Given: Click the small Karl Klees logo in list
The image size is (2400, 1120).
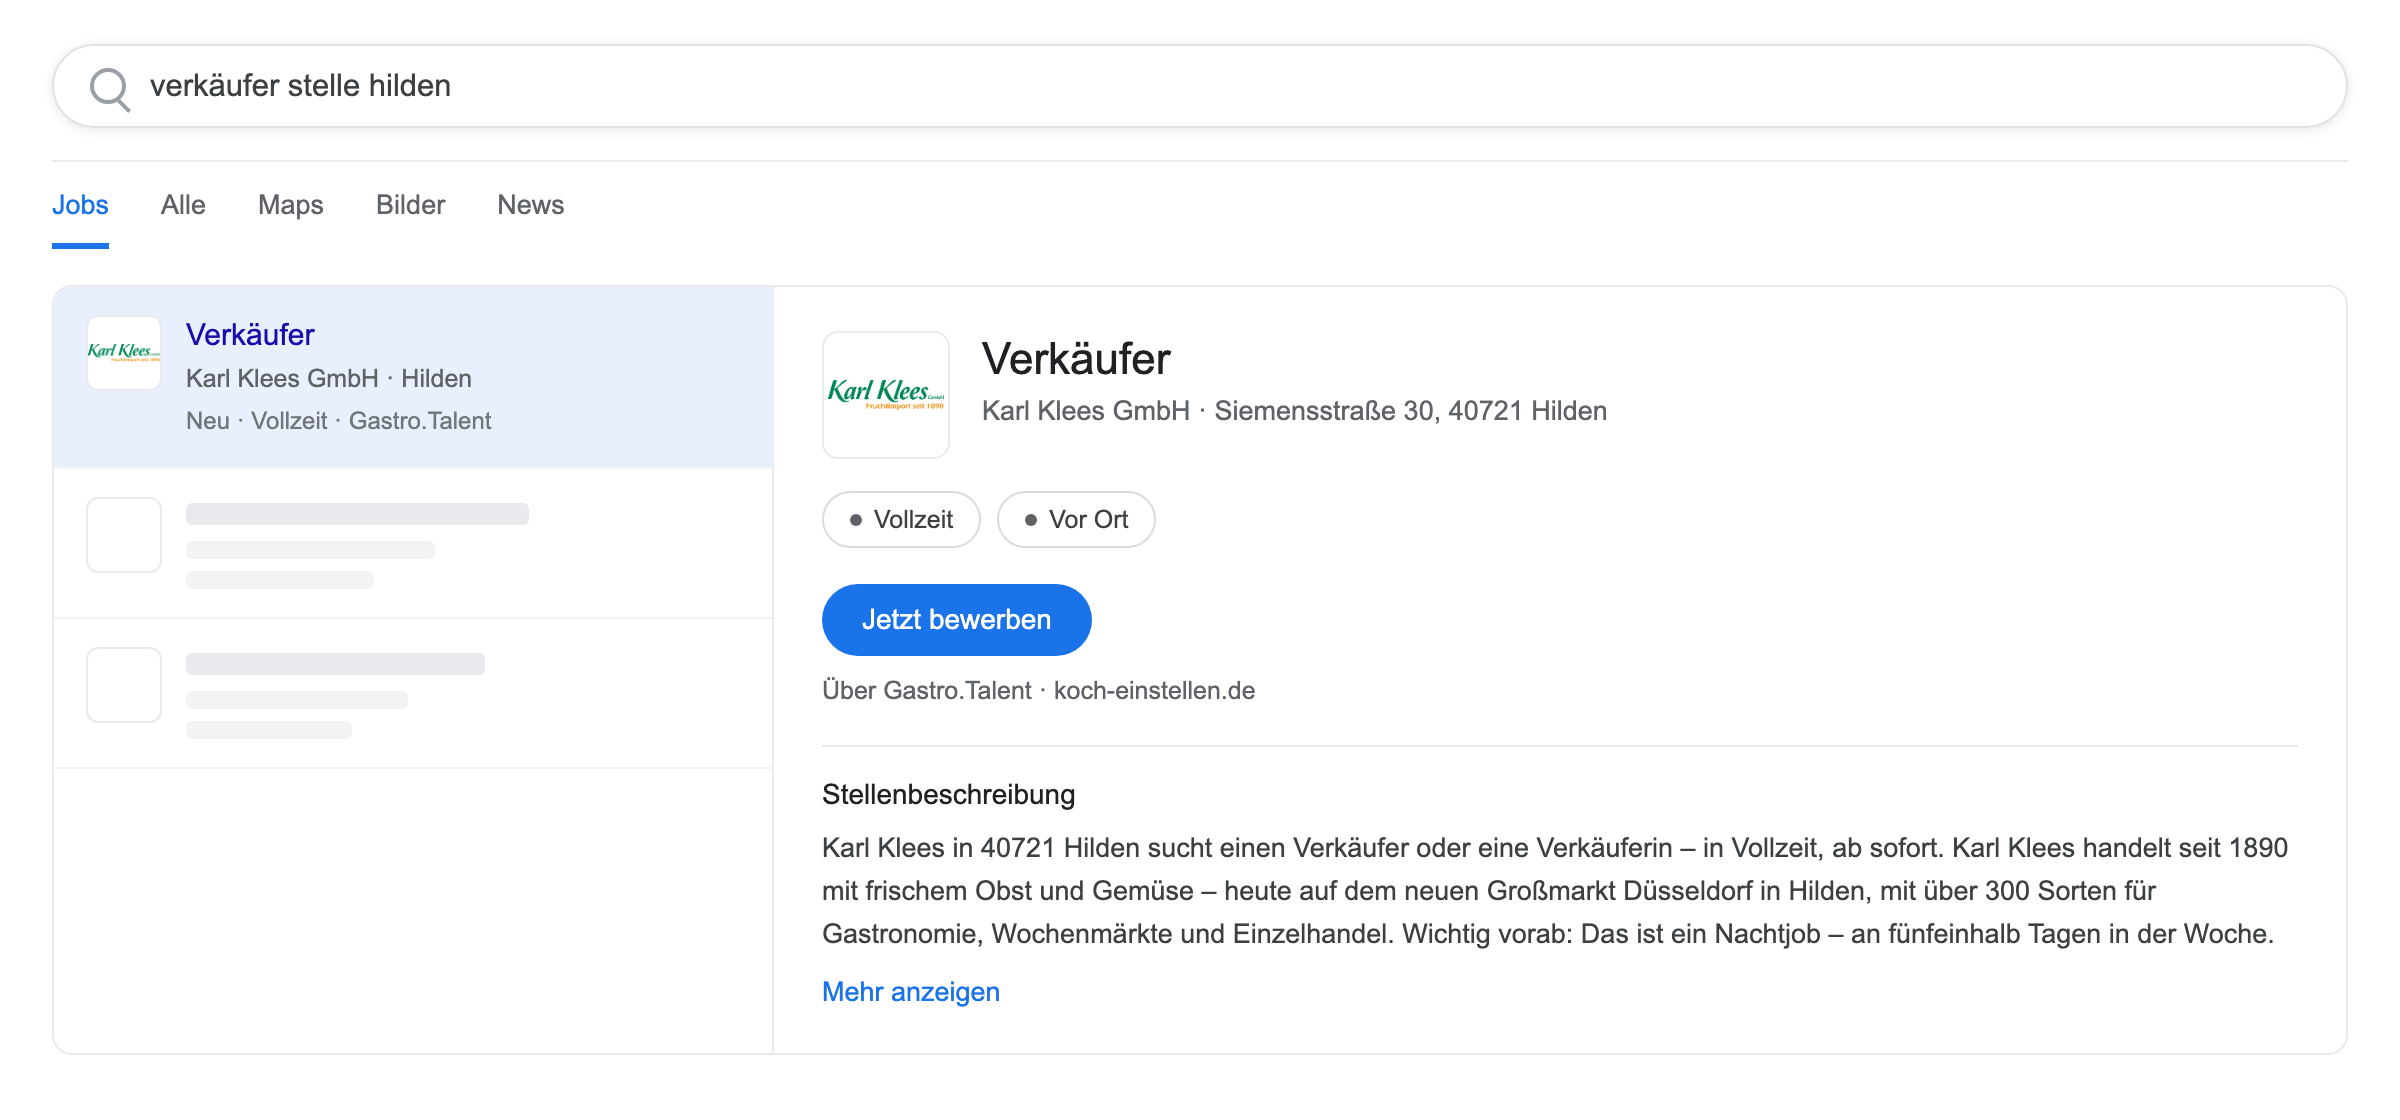Looking at the screenshot, I should click(x=124, y=353).
